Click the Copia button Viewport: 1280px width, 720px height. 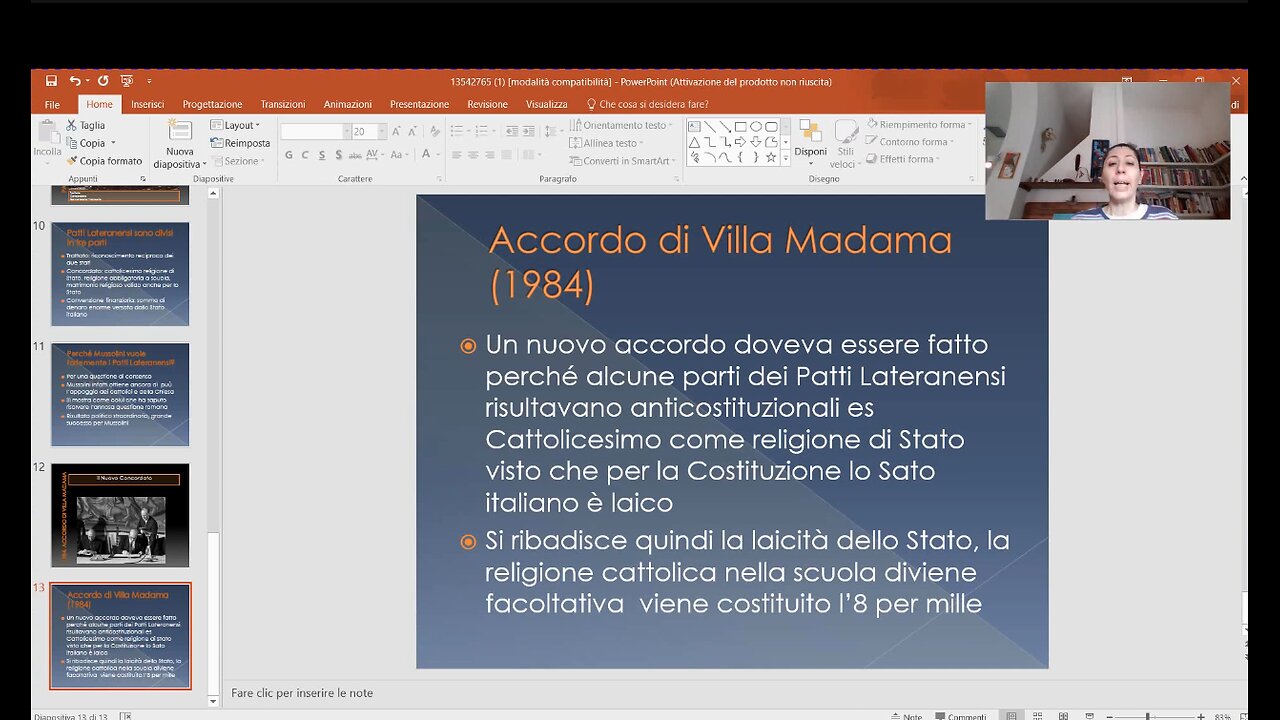point(86,143)
